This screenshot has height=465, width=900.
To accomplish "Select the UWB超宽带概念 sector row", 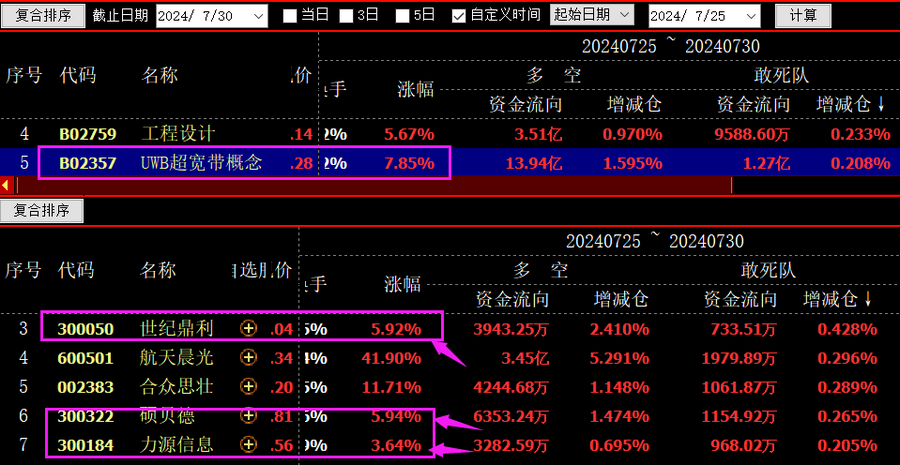I will (x=450, y=163).
